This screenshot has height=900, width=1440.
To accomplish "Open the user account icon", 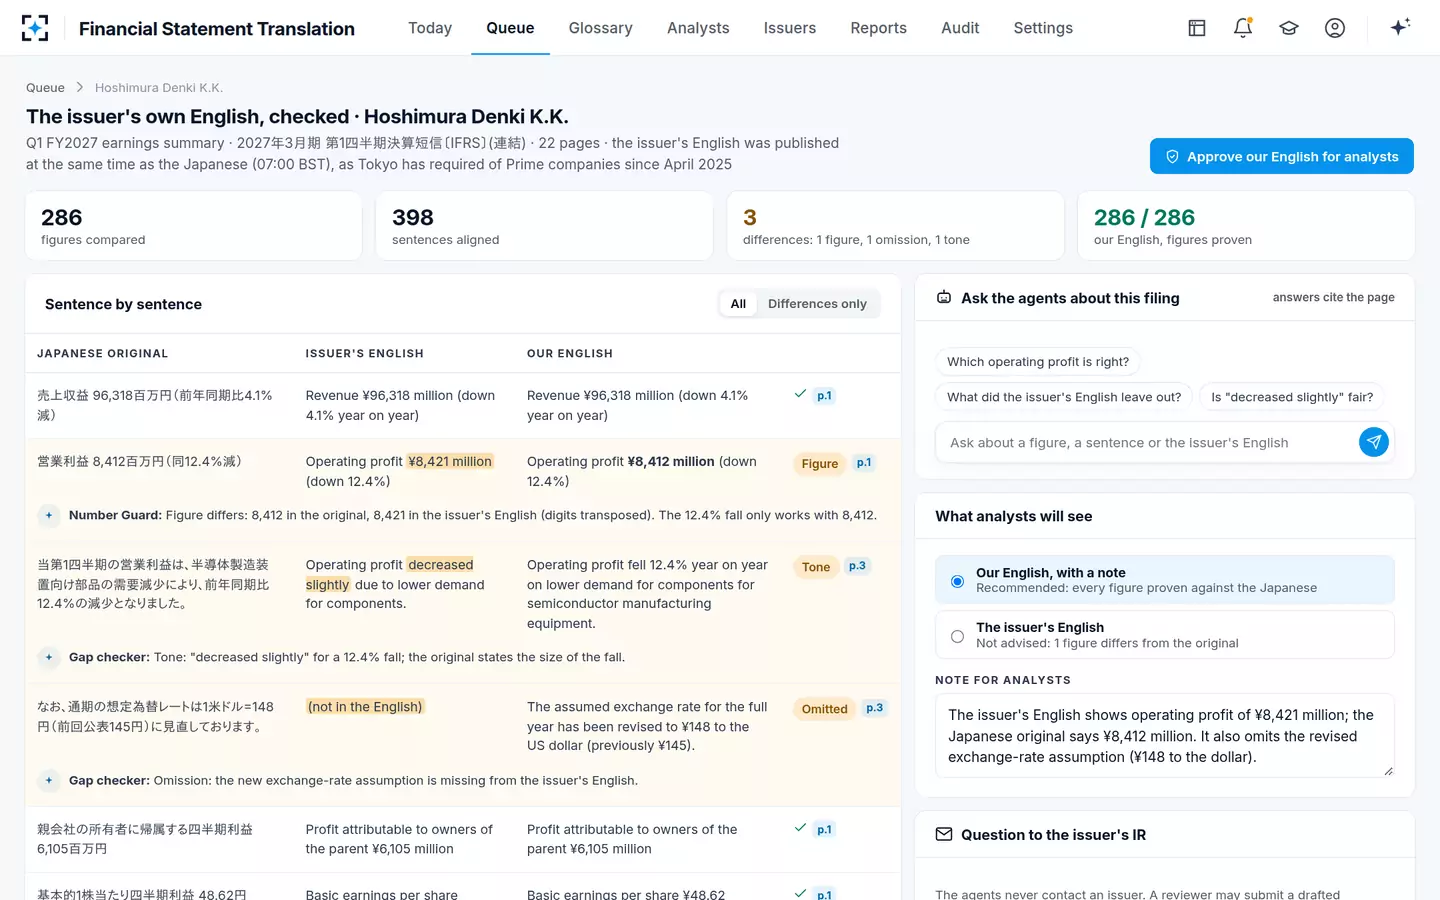I will click(x=1335, y=28).
